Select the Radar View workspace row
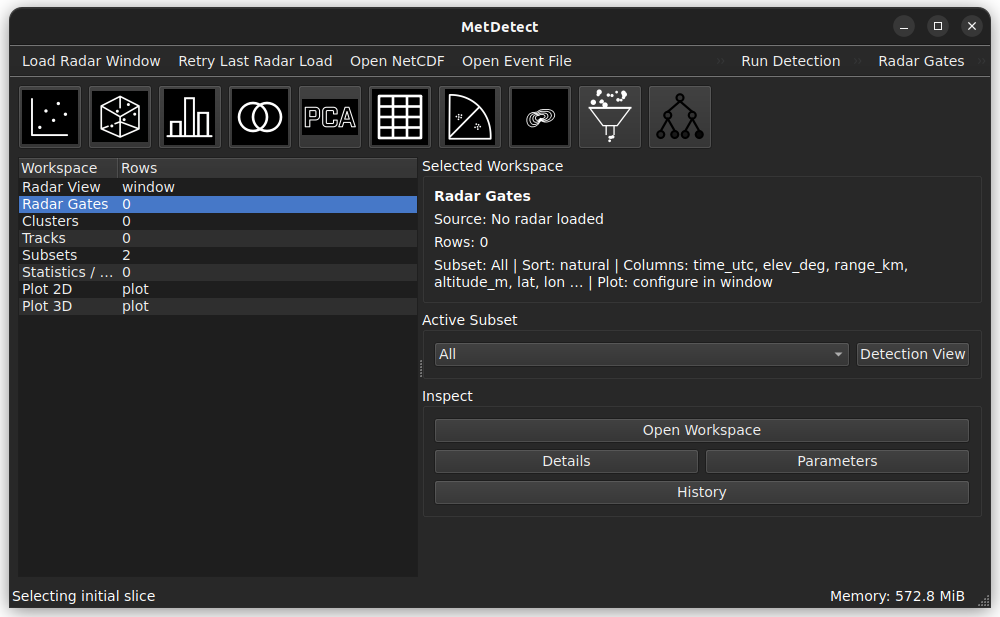This screenshot has width=1000, height=617. (218, 187)
